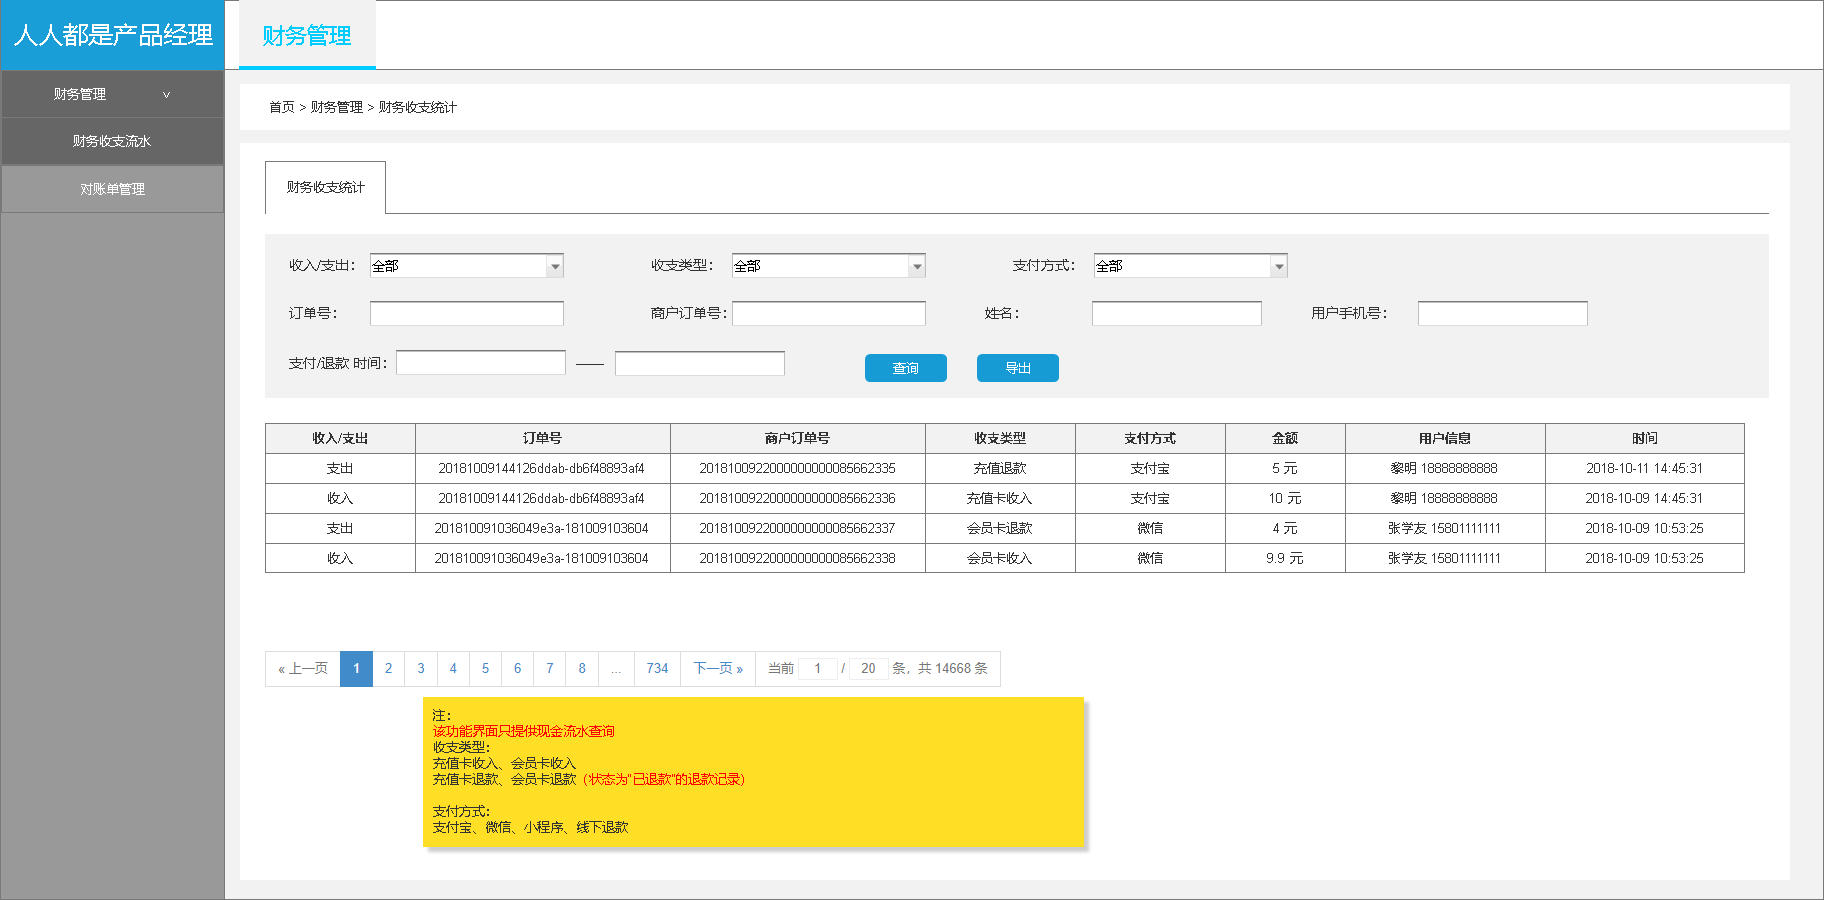Click the ellipsis in the pagination bar
Image resolution: width=1824 pixels, height=900 pixels.
616,668
